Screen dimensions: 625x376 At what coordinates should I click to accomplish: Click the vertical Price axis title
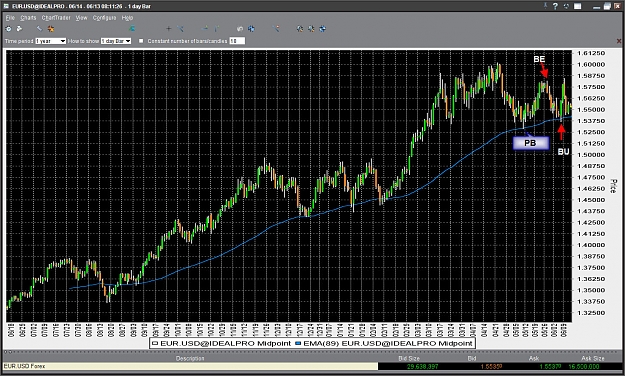pyautogui.click(x=613, y=186)
